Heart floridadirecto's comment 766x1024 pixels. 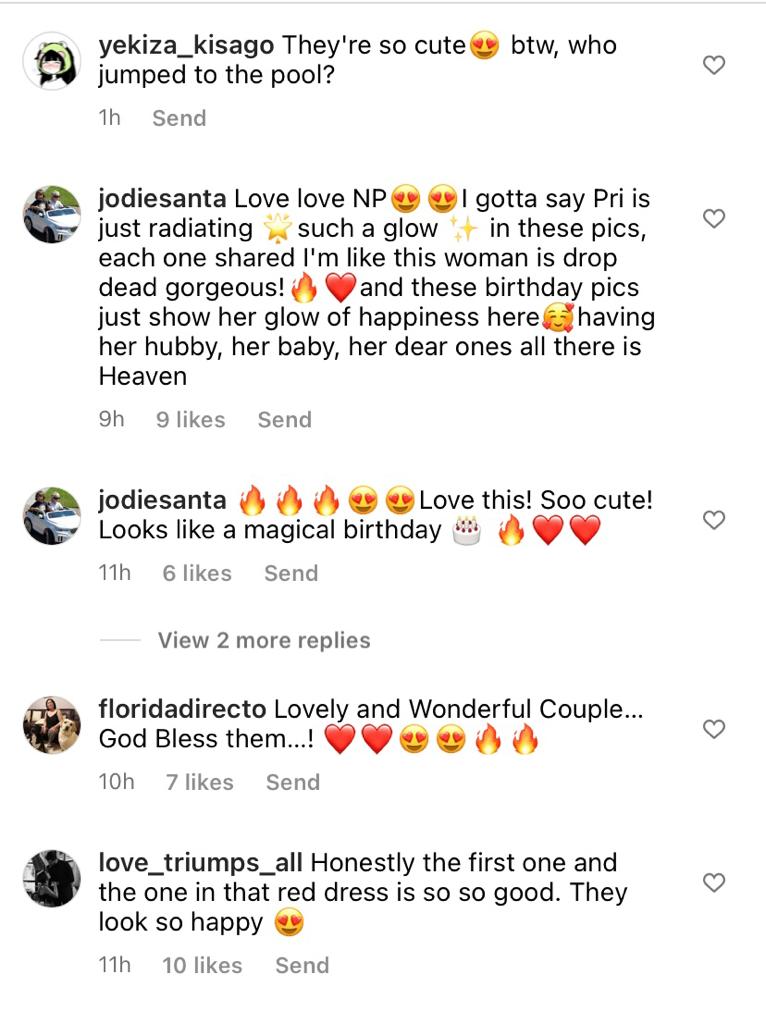(x=713, y=730)
